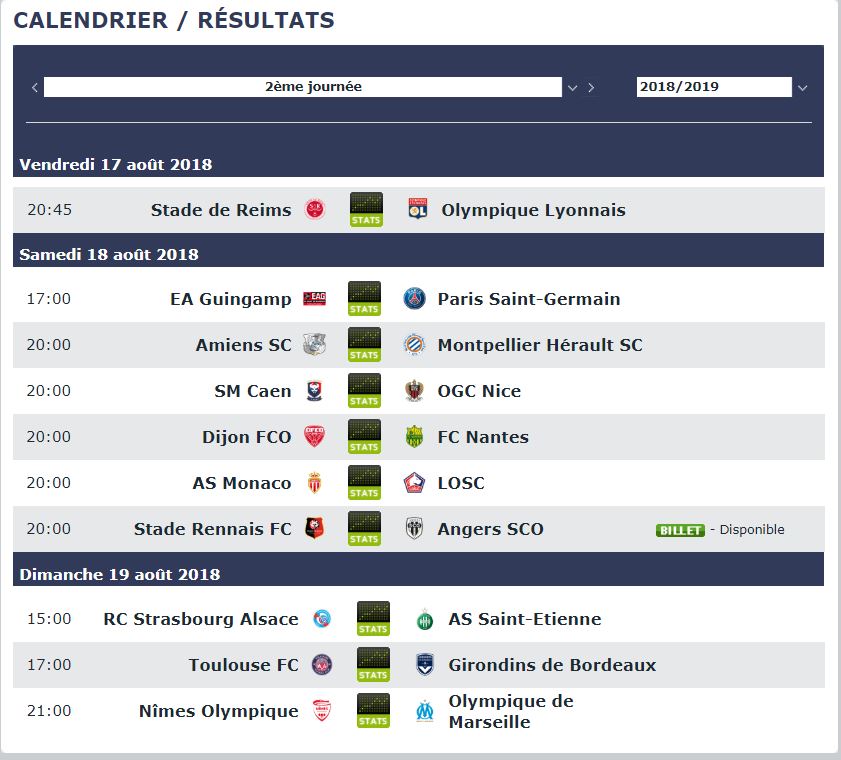Expand the 2ème journée dropdown arrow
841x760 pixels.
pyautogui.click(x=572, y=87)
